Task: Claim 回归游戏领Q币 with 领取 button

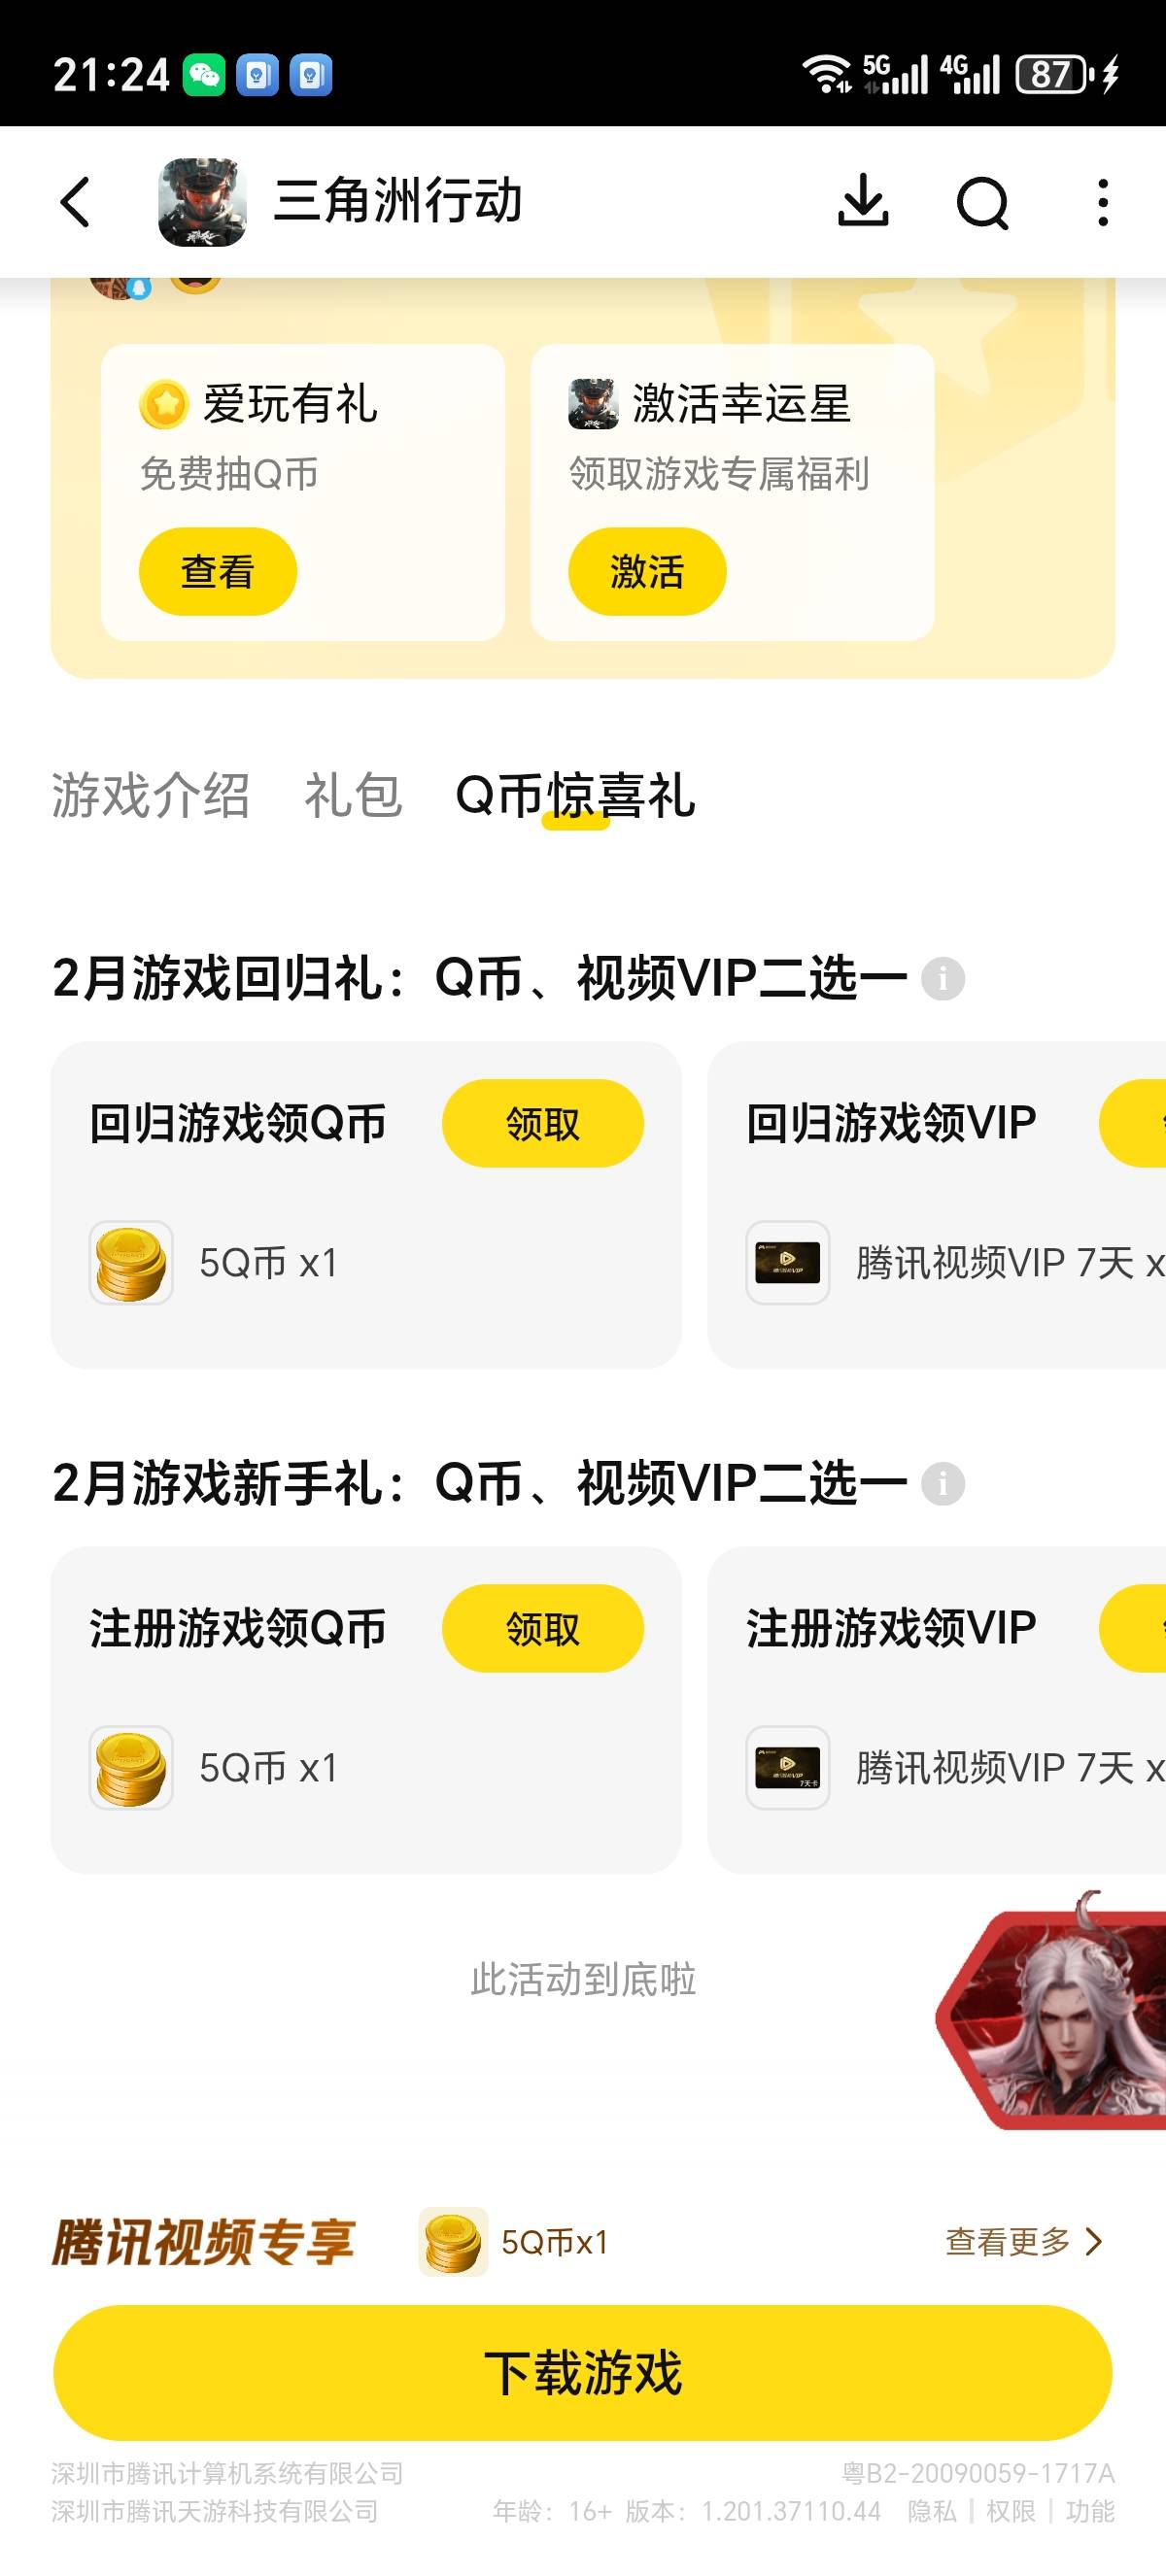Action: tap(542, 1123)
